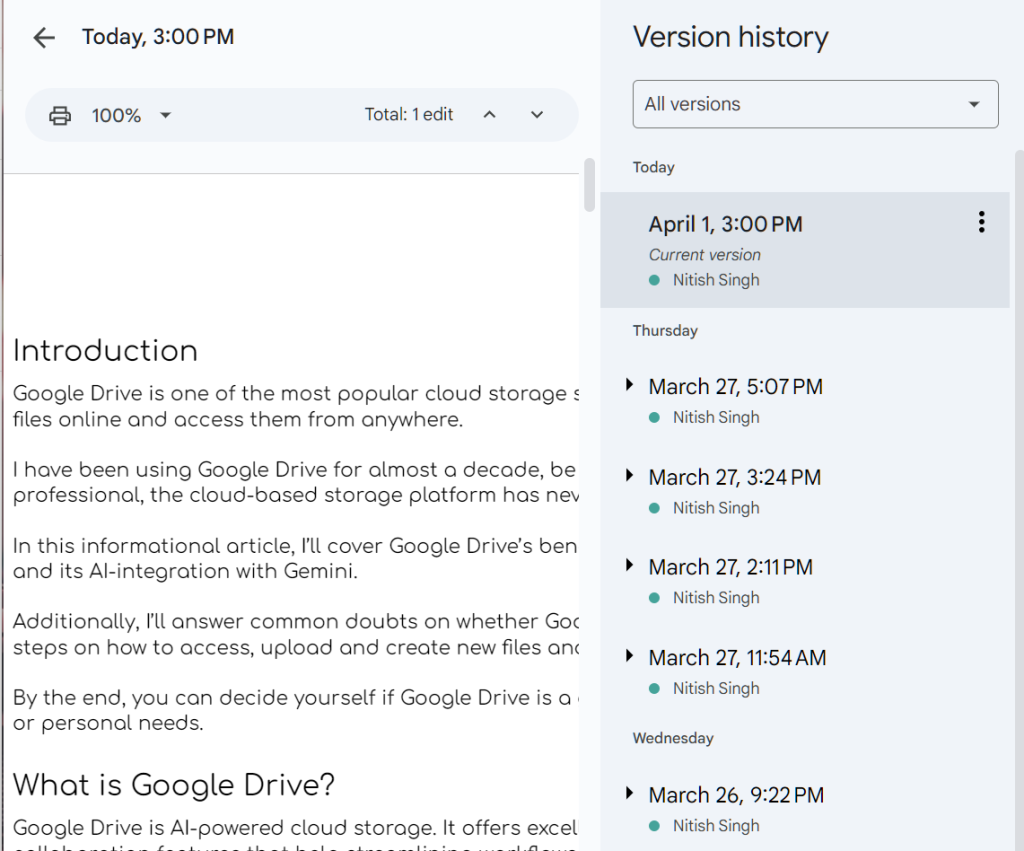Expand the March 27, 5:07 PM version group

coord(629,385)
